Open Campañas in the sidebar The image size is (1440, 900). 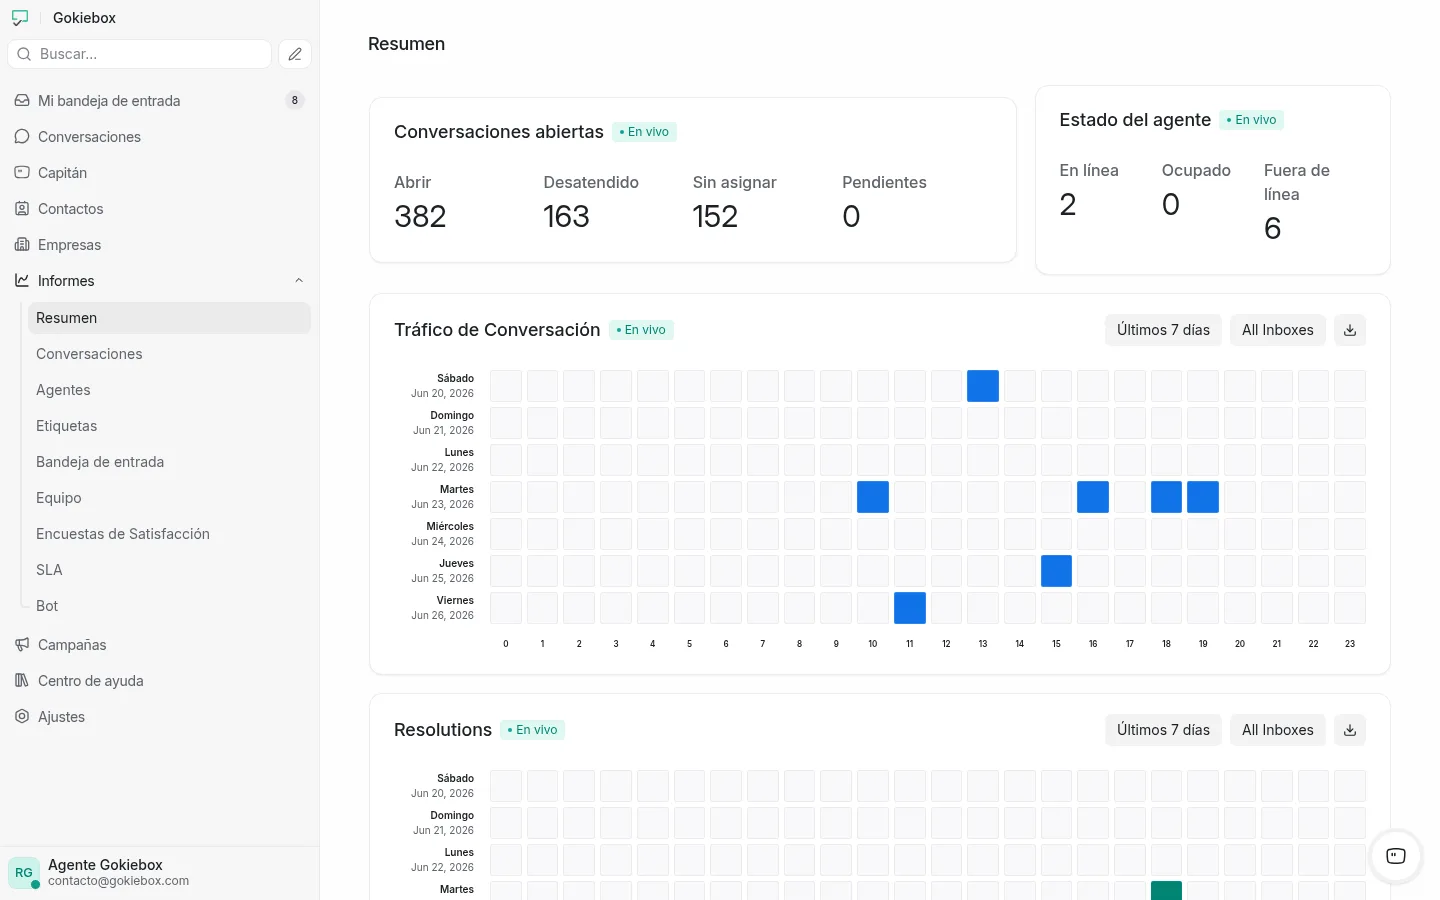pyautogui.click(x=159, y=645)
